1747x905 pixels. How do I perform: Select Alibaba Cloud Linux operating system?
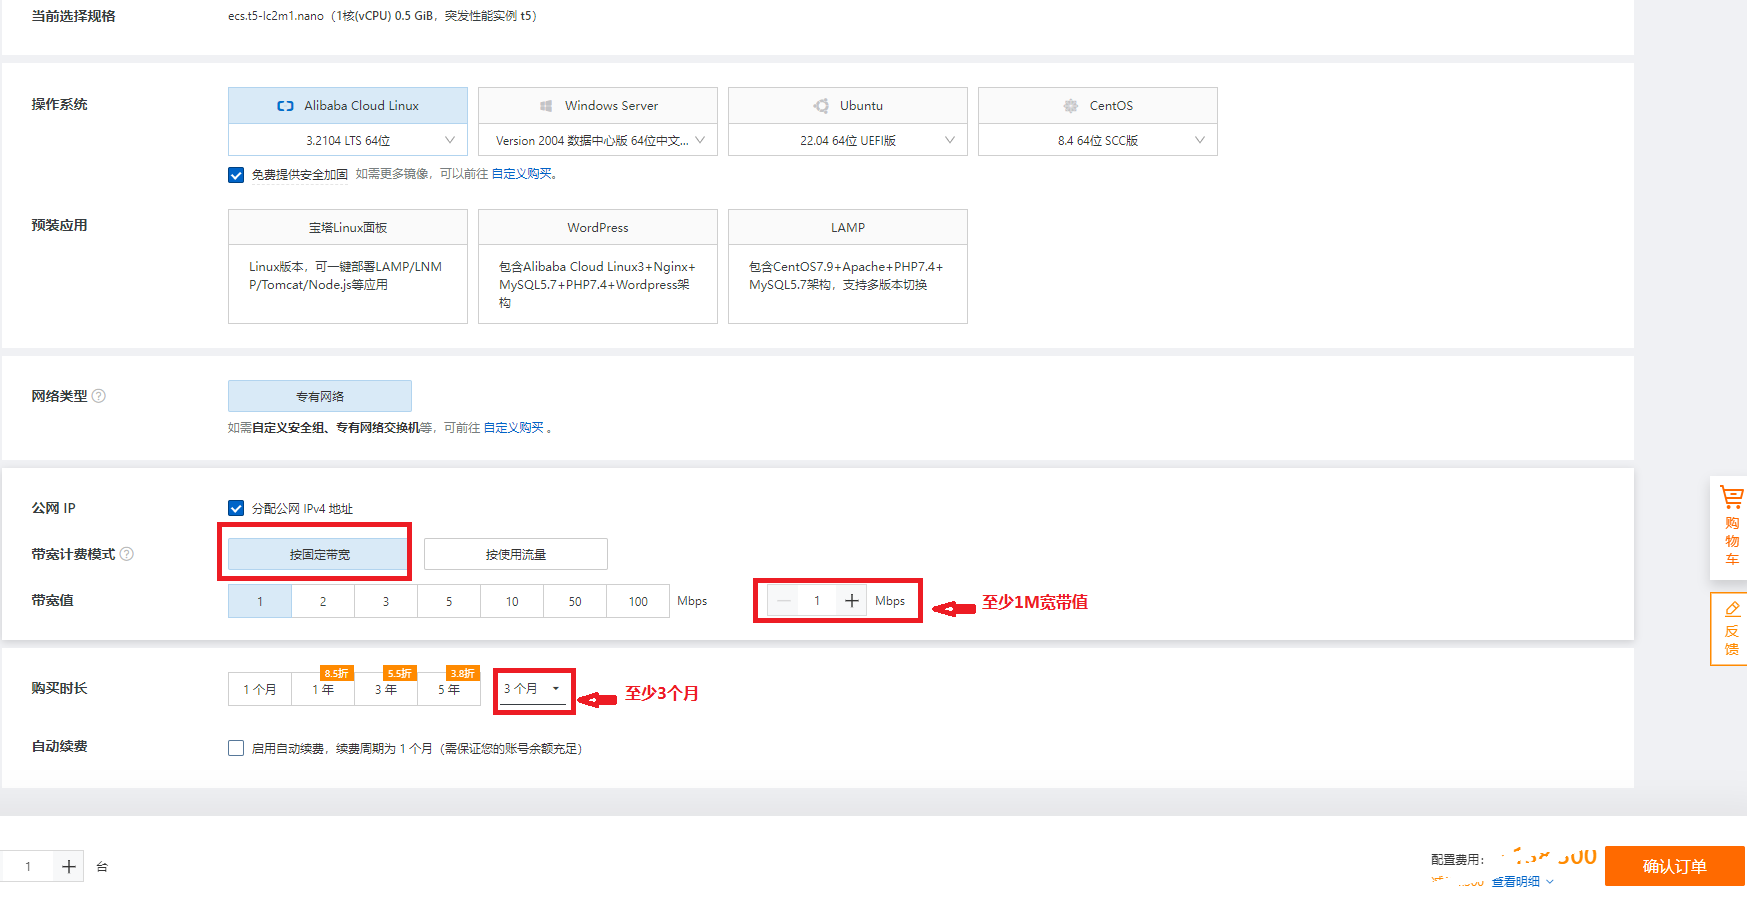click(x=348, y=105)
